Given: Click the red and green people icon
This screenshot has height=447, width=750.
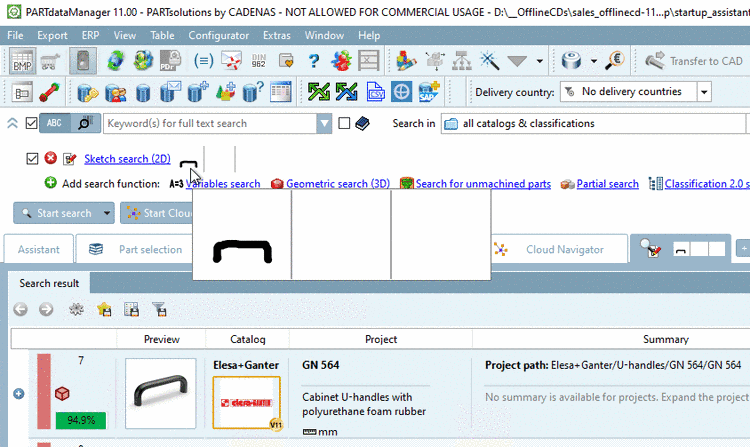Looking at the screenshot, I should pos(341,61).
